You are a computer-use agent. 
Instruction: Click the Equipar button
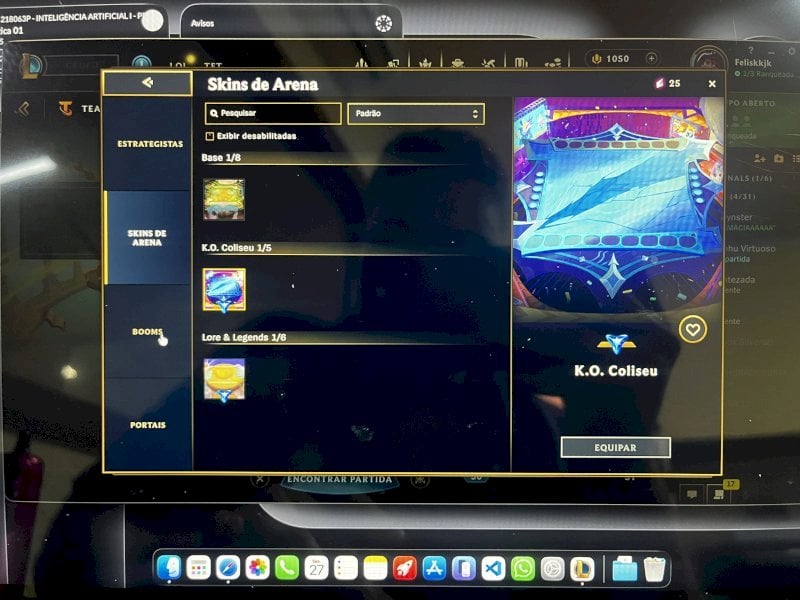coord(615,447)
